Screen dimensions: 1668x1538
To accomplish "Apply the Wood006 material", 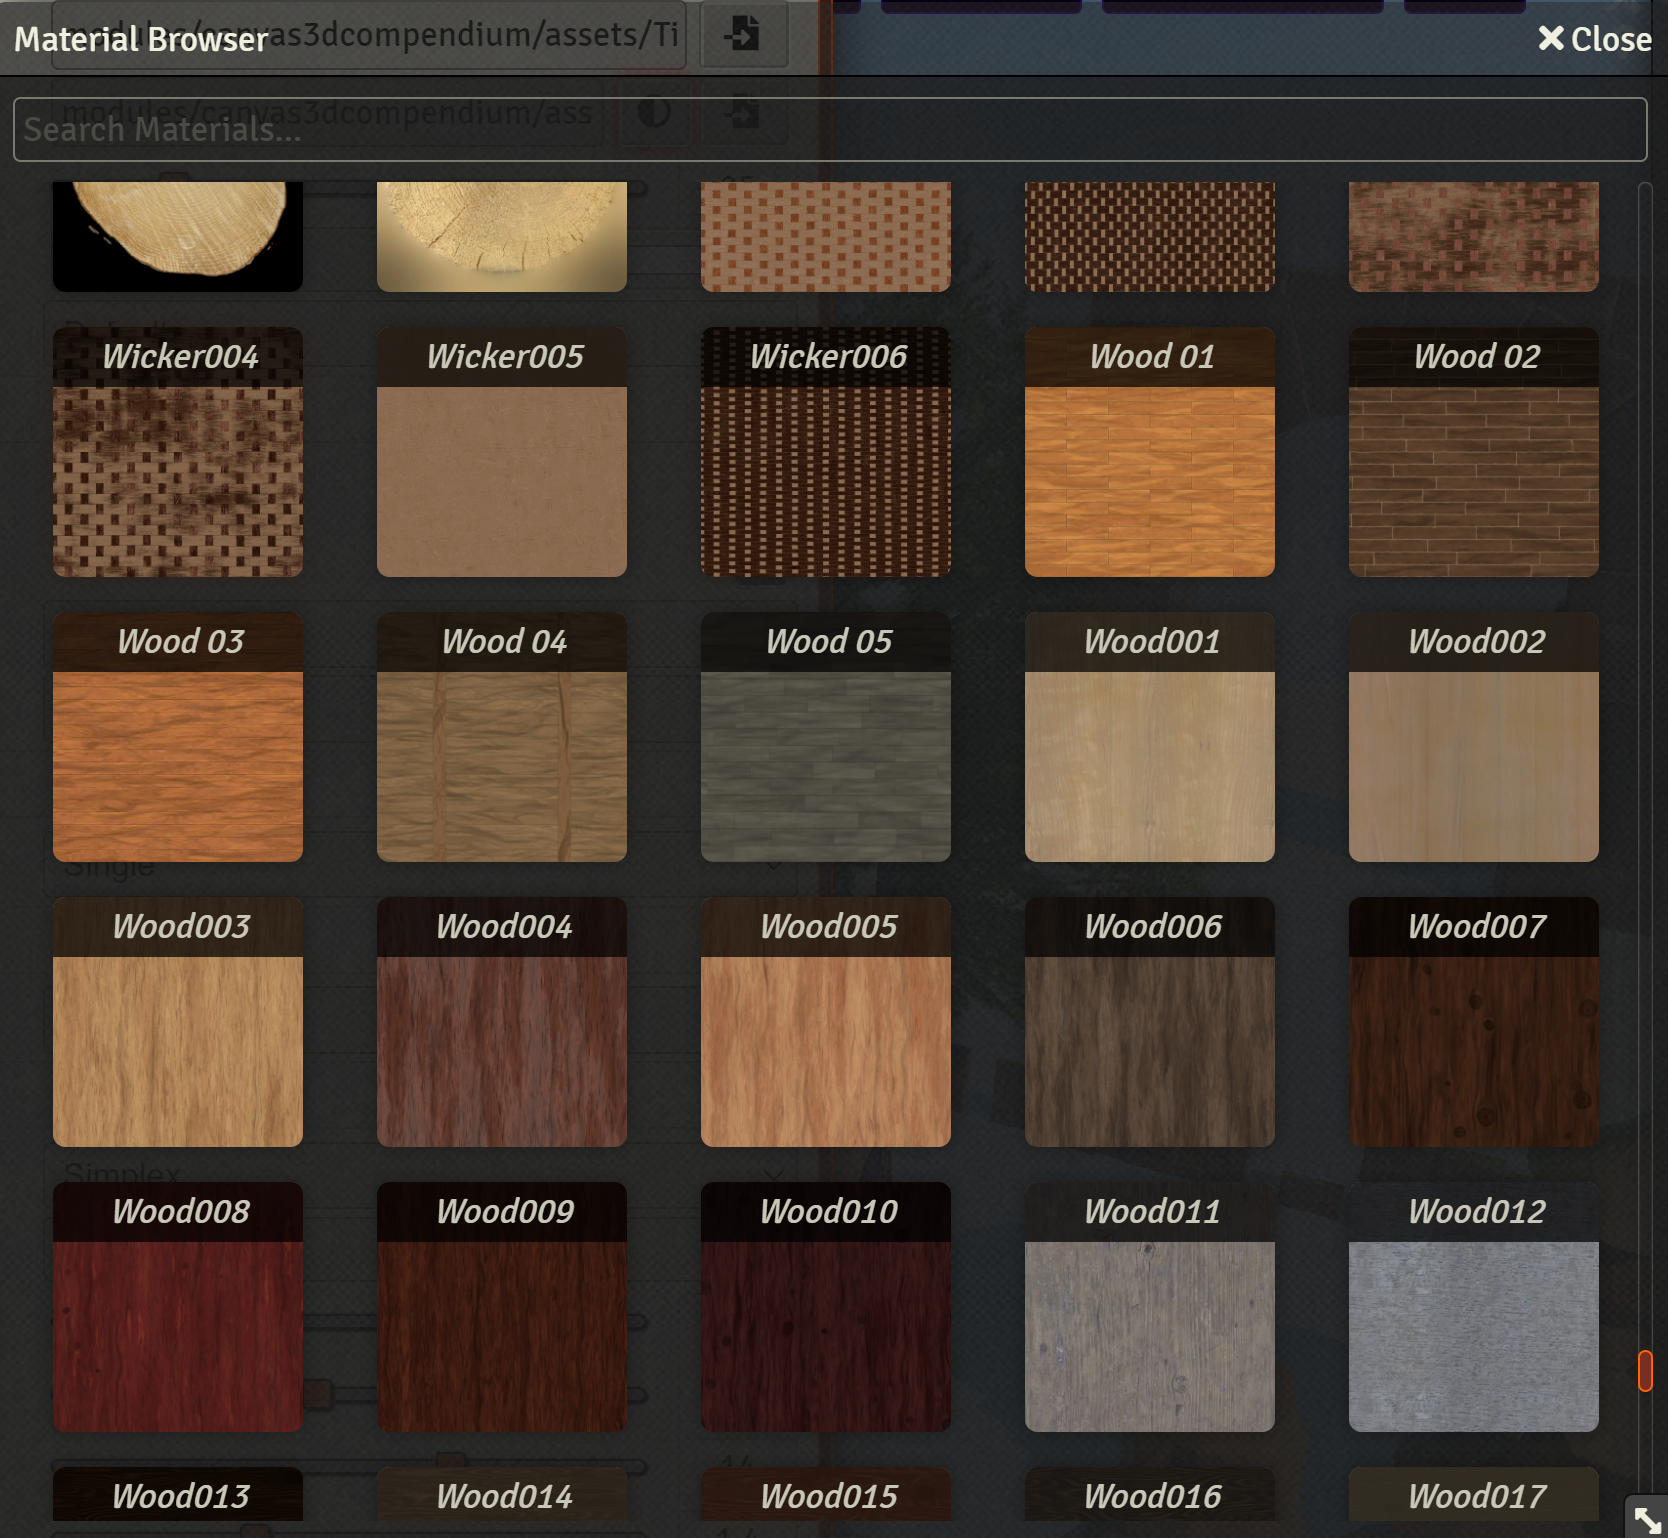I will point(1150,1022).
